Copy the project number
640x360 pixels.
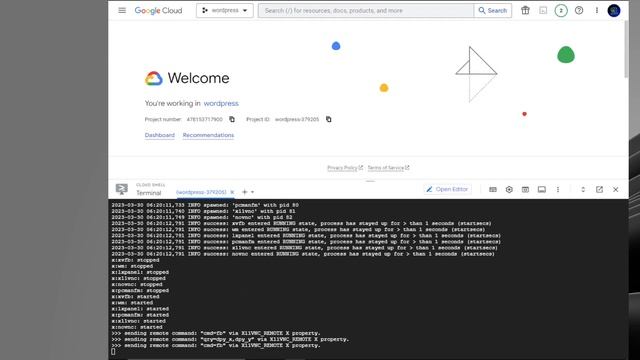pos(232,119)
